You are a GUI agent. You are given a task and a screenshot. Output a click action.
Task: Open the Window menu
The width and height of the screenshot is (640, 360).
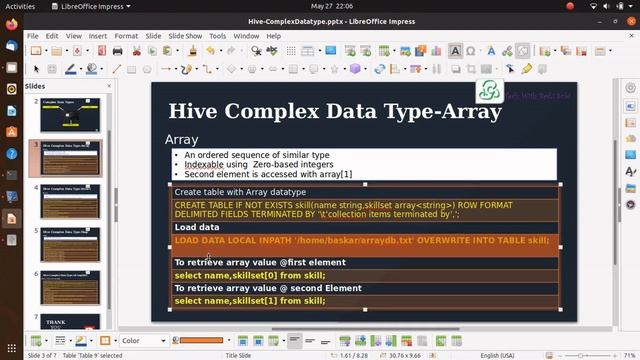tap(246, 36)
